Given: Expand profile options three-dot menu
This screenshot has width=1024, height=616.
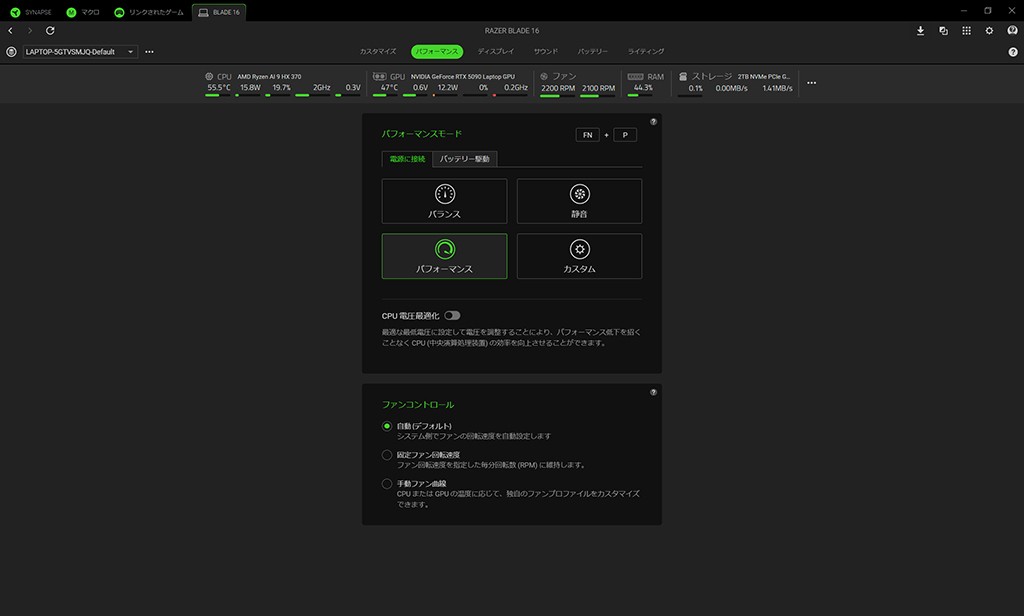Looking at the screenshot, I should coord(149,51).
